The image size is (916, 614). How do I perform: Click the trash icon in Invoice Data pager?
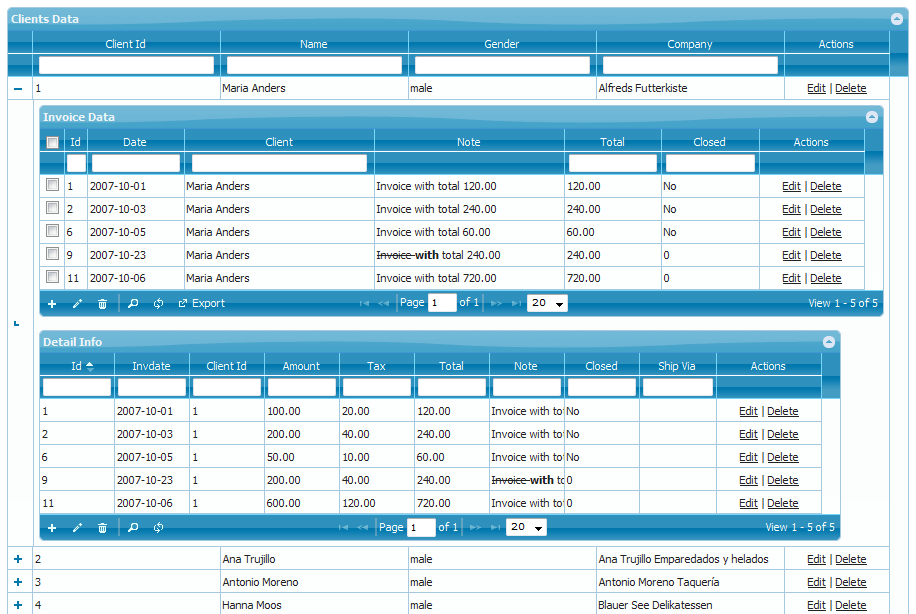(102, 303)
